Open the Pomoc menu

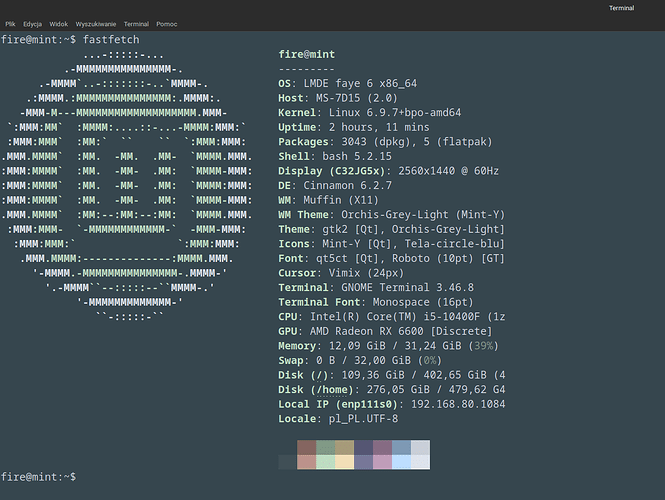(167, 24)
